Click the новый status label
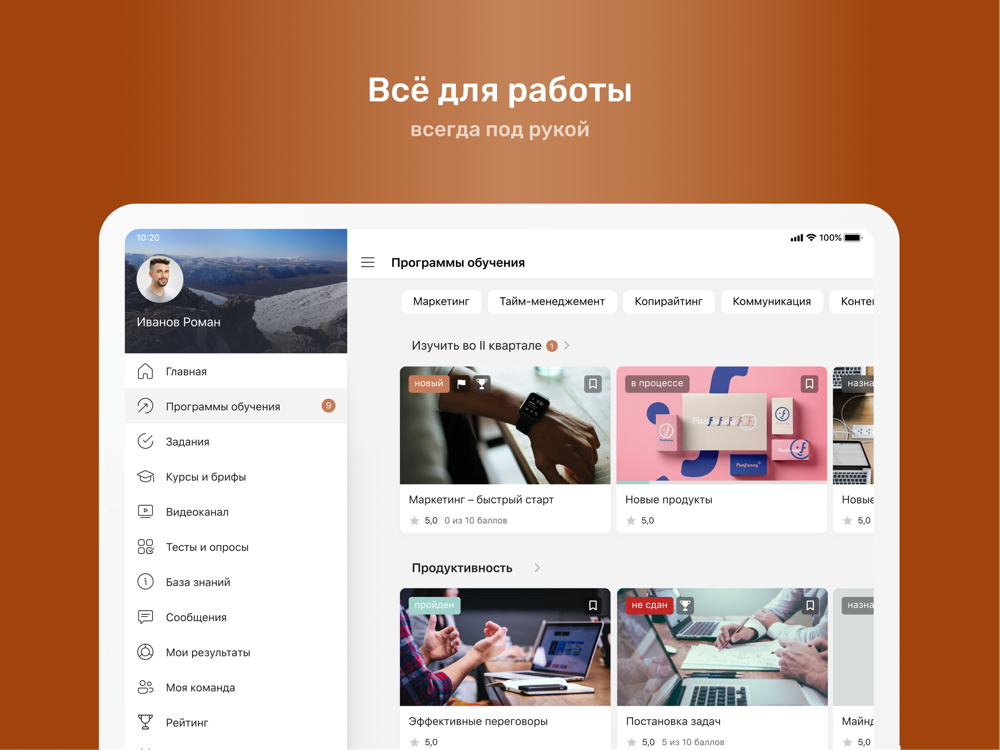 click(x=429, y=383)
